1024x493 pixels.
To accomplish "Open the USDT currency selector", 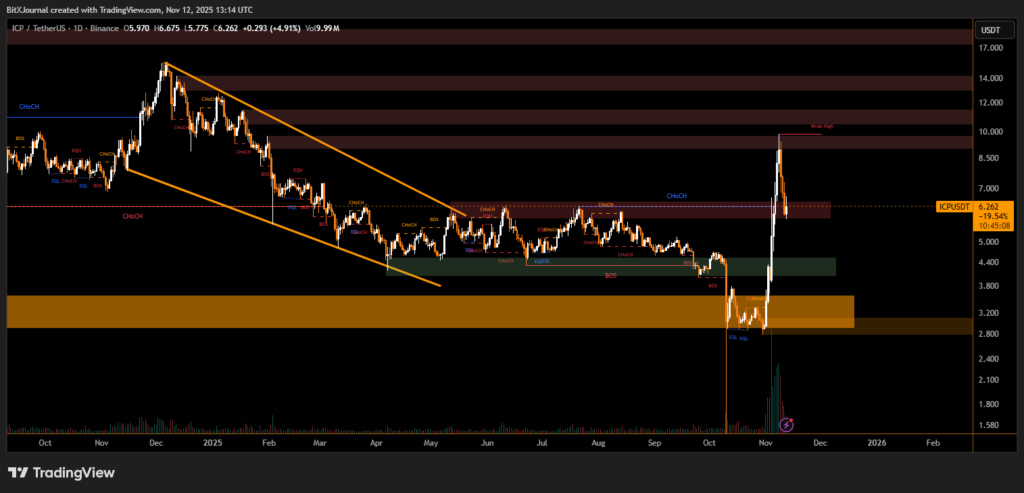I will pyautogui.click(x=990, y=31).
